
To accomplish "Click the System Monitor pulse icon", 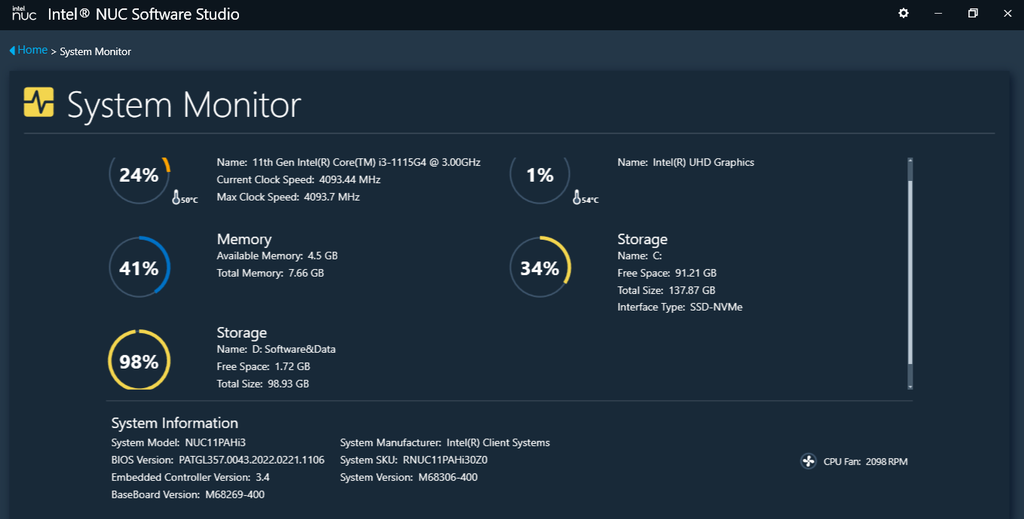I will [x=39, y=102].
